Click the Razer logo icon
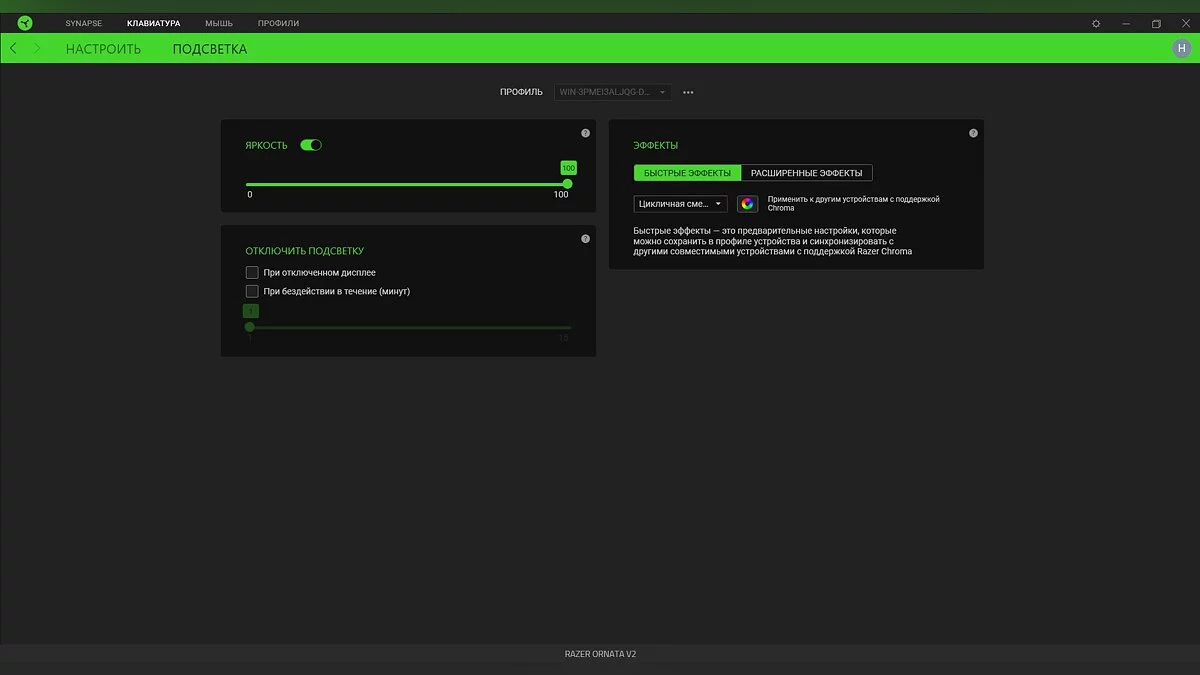The height and width of the screenshot is (675, 1200). click(x=25, y=23)
